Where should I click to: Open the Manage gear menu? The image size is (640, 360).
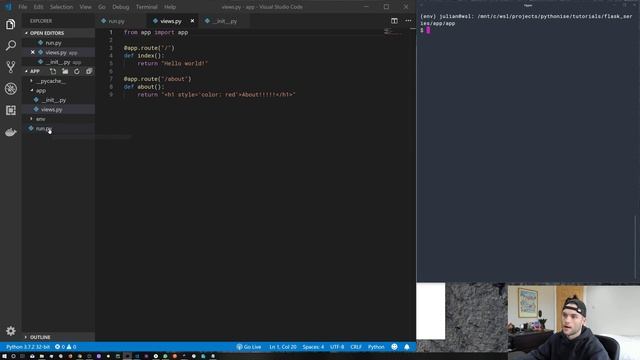(x=11, y=331)
